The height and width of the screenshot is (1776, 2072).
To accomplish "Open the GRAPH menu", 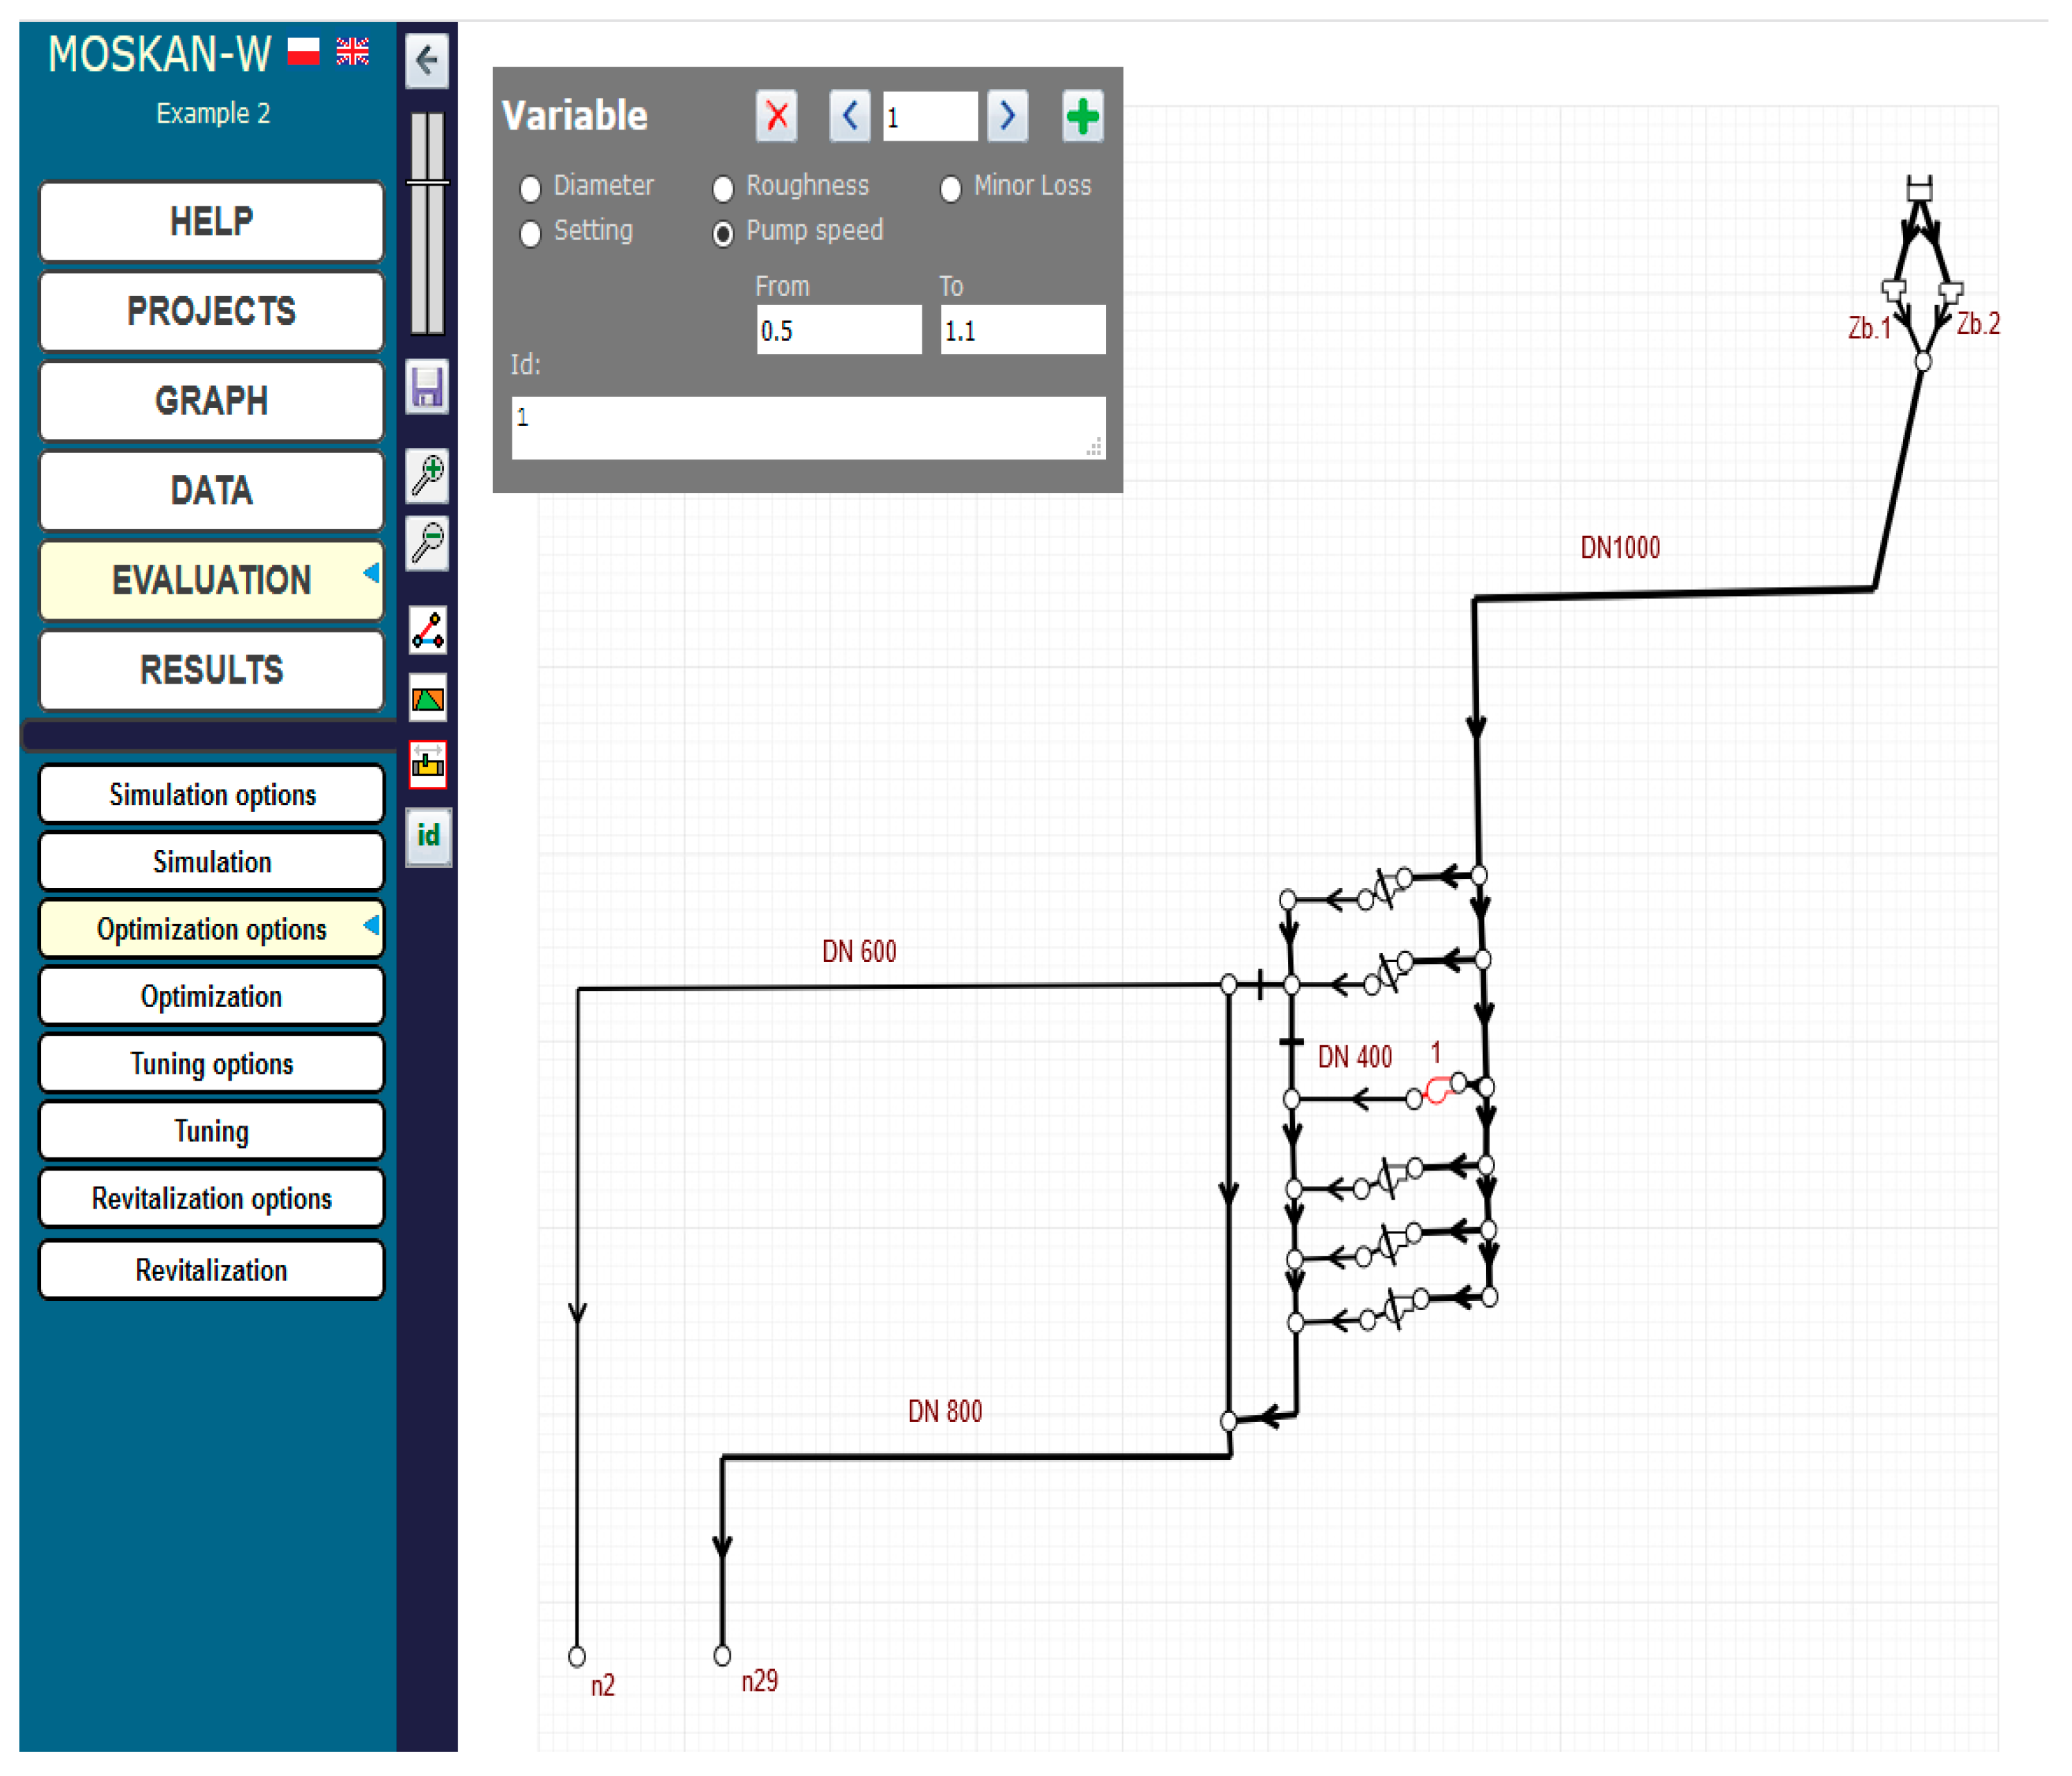I will (212, 401).
